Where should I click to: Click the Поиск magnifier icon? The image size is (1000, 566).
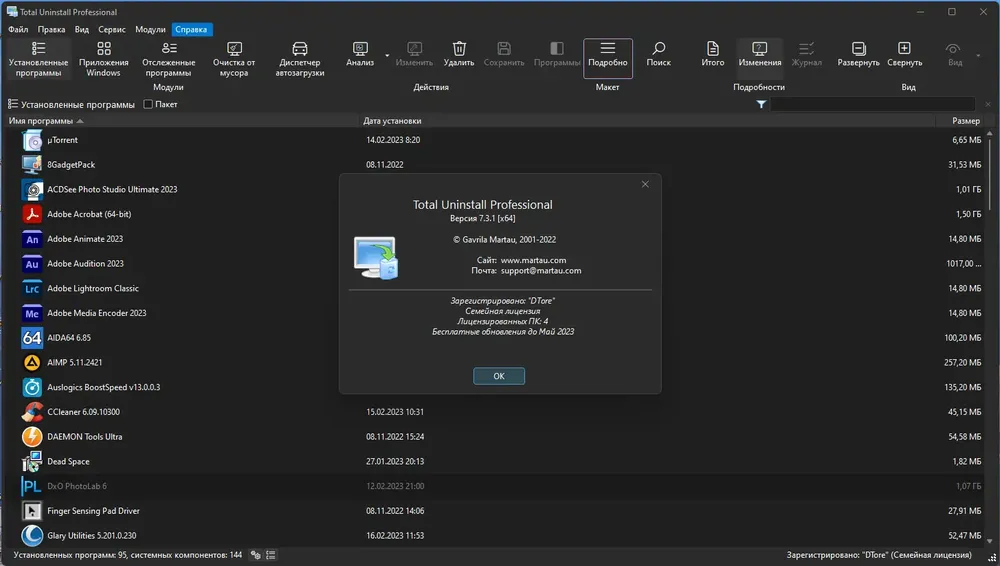(x=659, y=48)
